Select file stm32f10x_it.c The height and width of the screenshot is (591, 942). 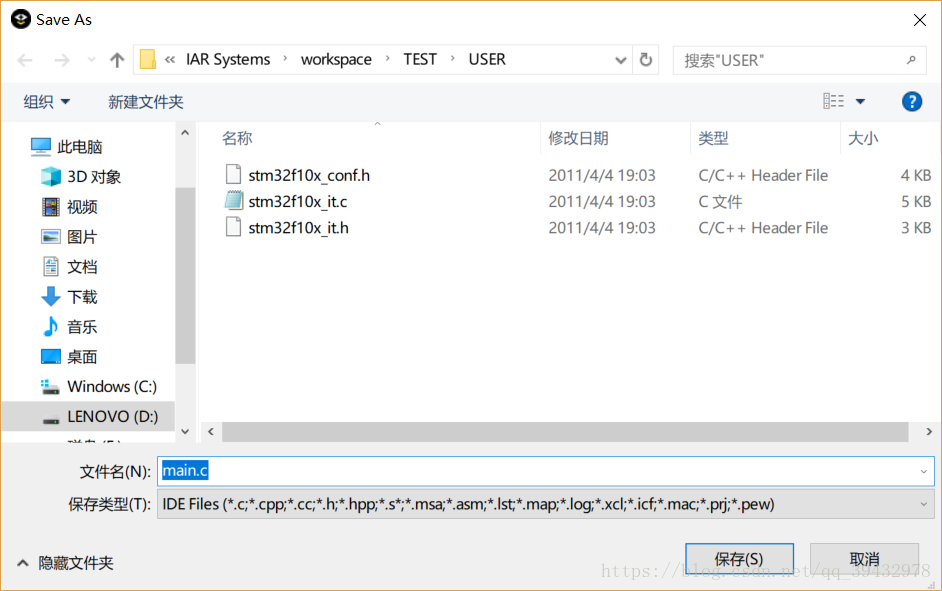click(297, 202)
